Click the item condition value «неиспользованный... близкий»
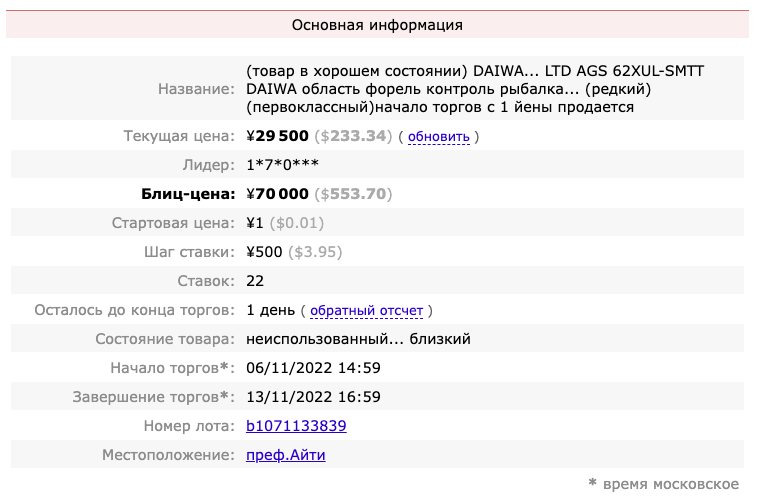Screen dimensions: 758x497 358,339
